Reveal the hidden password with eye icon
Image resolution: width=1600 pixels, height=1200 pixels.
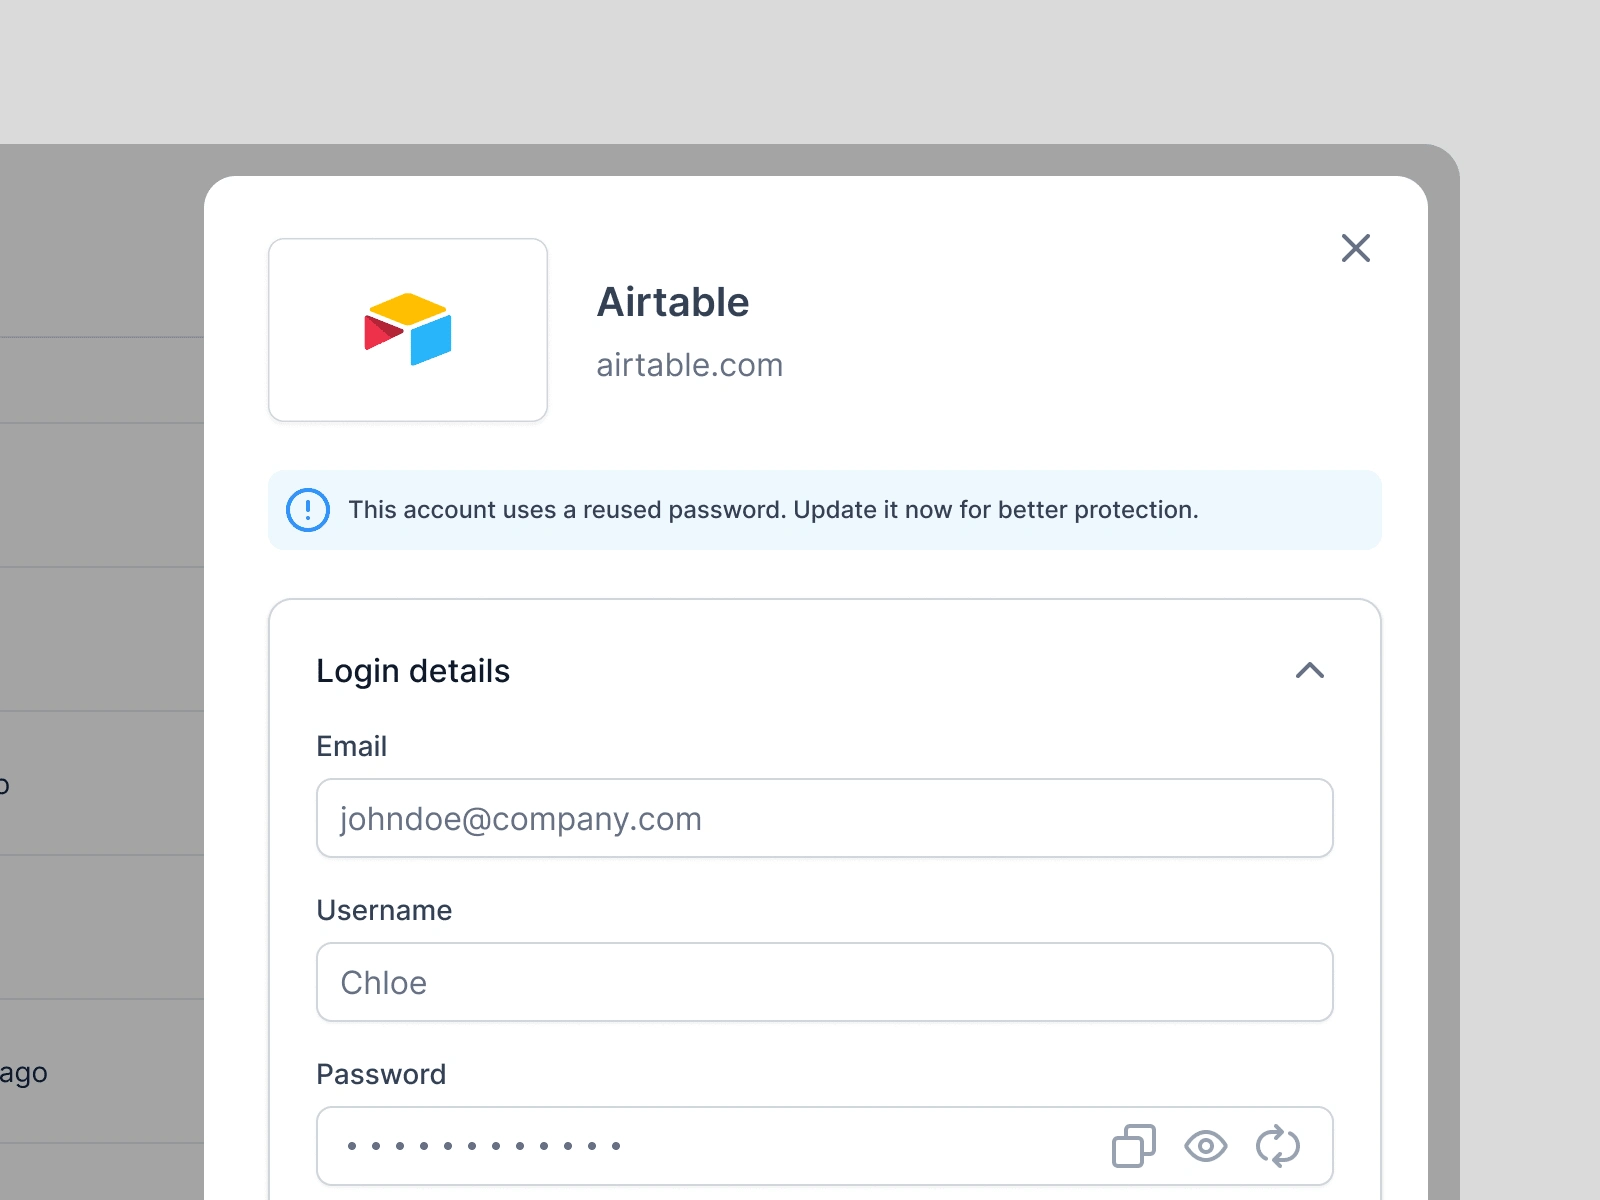click(x=1205, y=1146)
